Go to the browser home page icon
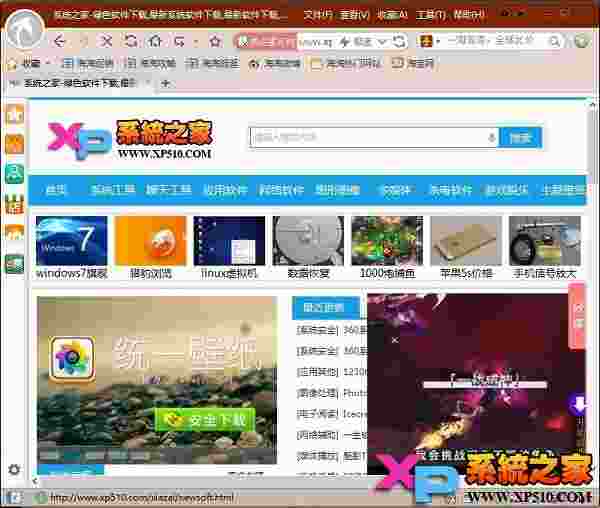Image resolution: width=600 pixels, height=508 pixels. point(155,41)
